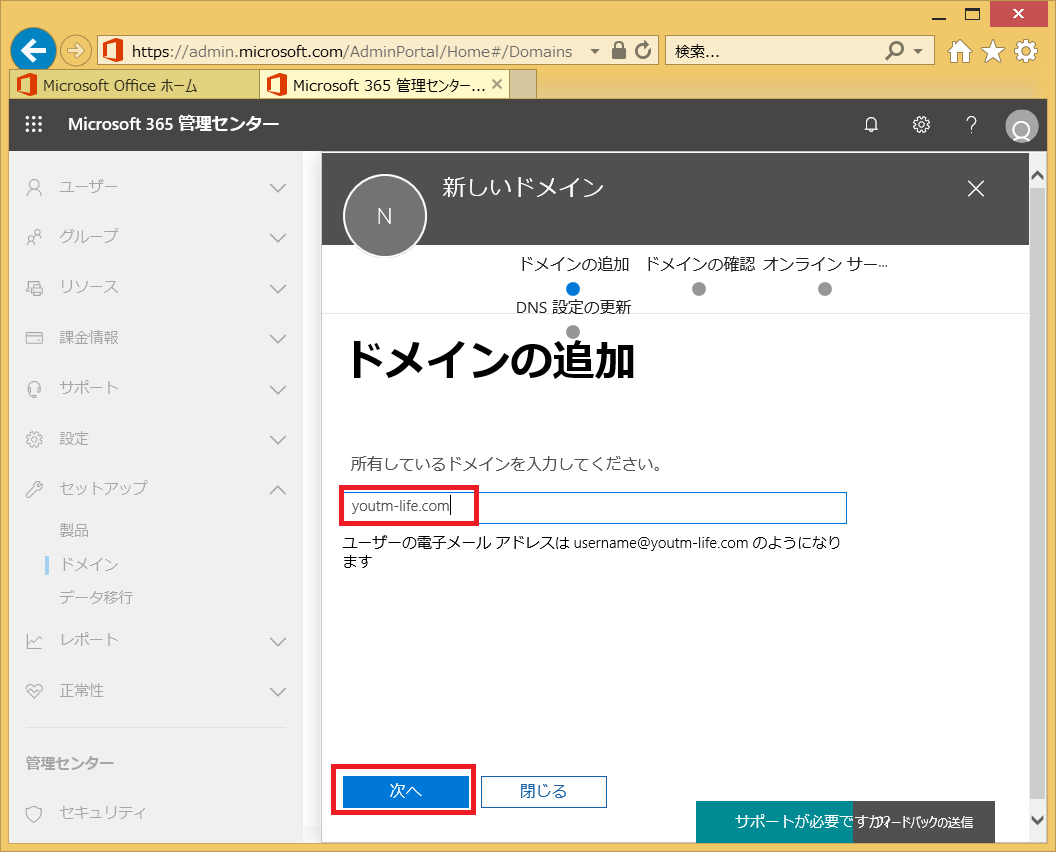1056x852 pixels.
Task: Expand the レポート menu chevron
Action: pyautogui.click(x=278, y=642)
